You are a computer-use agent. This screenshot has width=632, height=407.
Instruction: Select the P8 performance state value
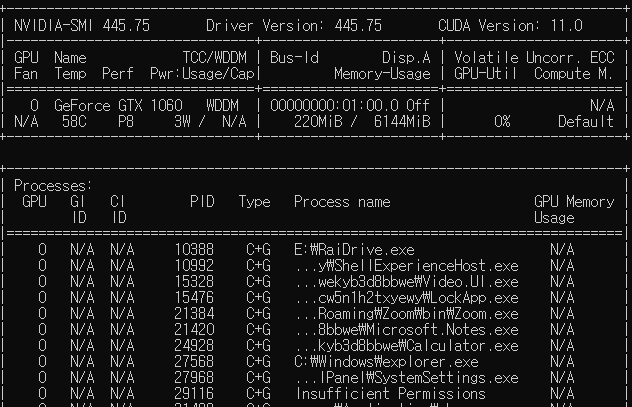click(126, 122)
